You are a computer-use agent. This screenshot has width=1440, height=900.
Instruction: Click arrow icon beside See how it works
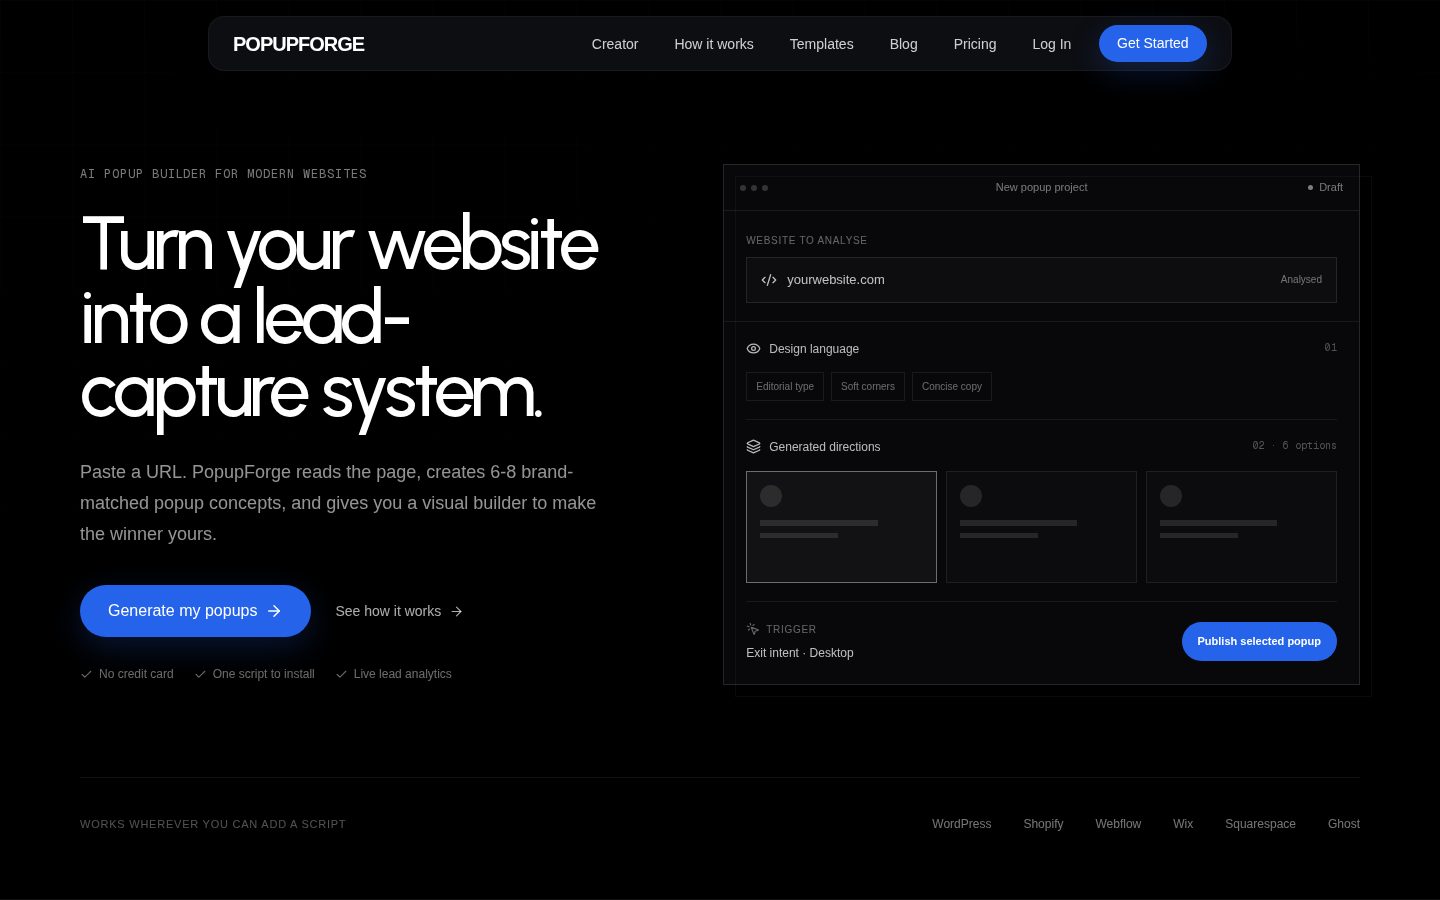tap(457, 611)
